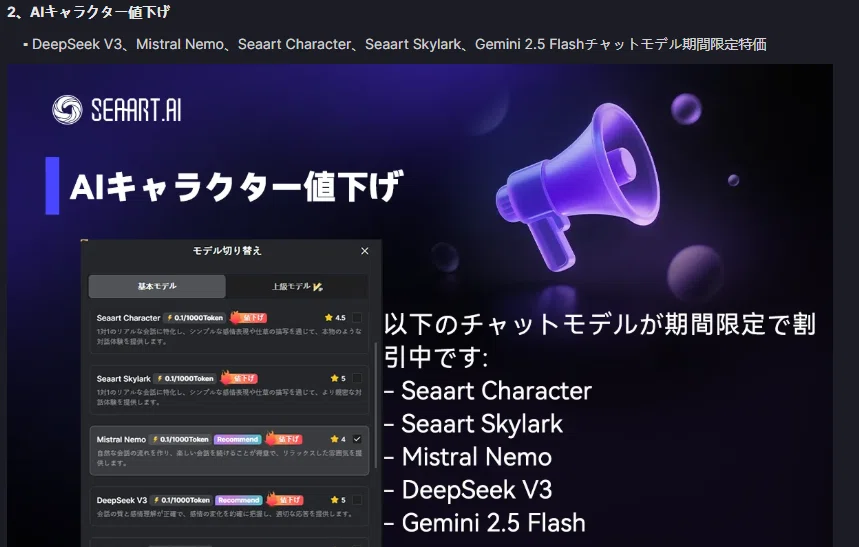The width and height of the screenshot is (859, 547).
Task: Select the DeepSeek V3 model name
Action: coord(122,500)
